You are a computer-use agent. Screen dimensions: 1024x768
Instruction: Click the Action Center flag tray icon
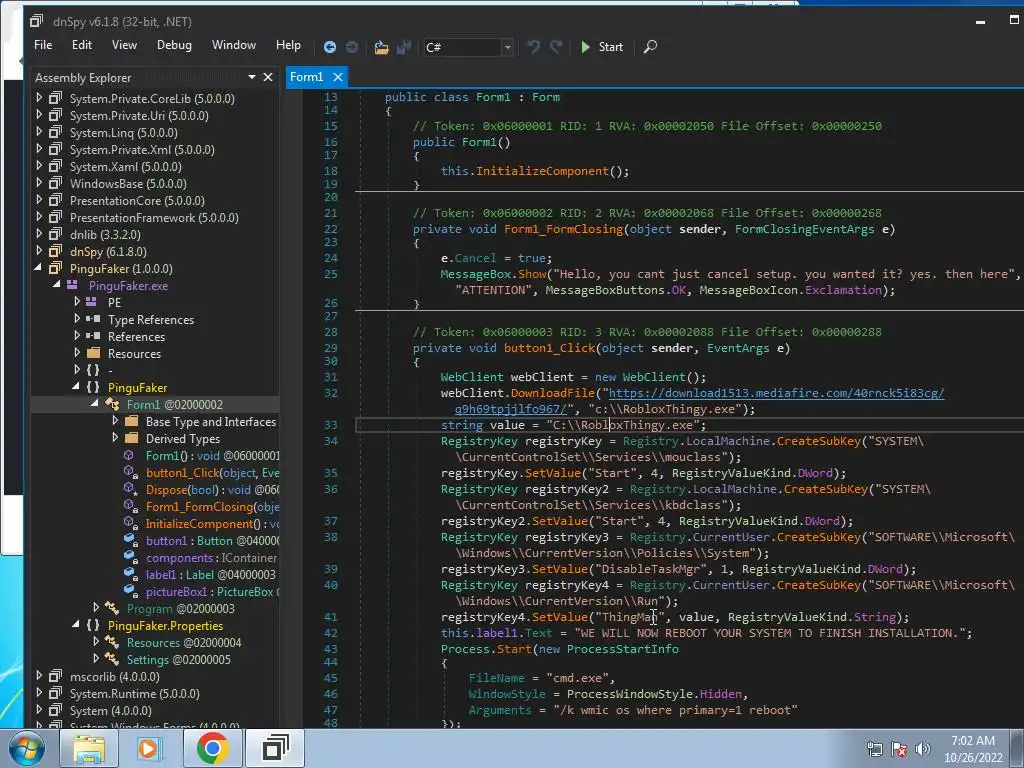coord(899,749)
